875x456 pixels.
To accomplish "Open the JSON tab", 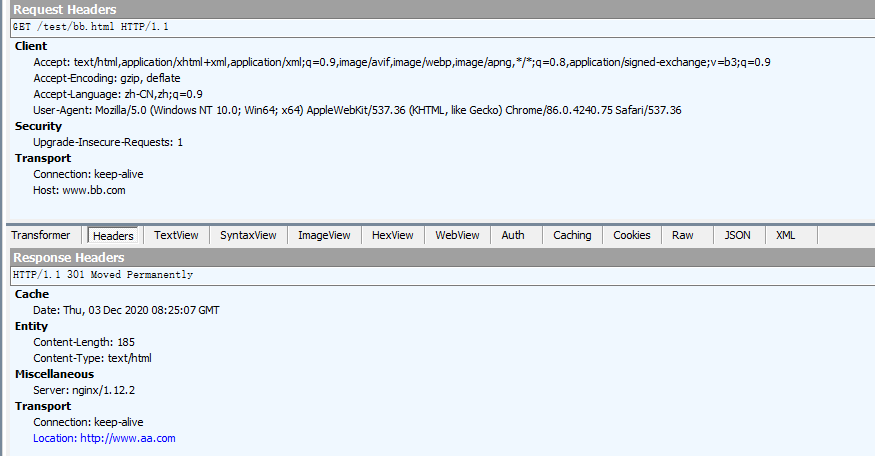I will pyautogui.click(x=738, y=236).
